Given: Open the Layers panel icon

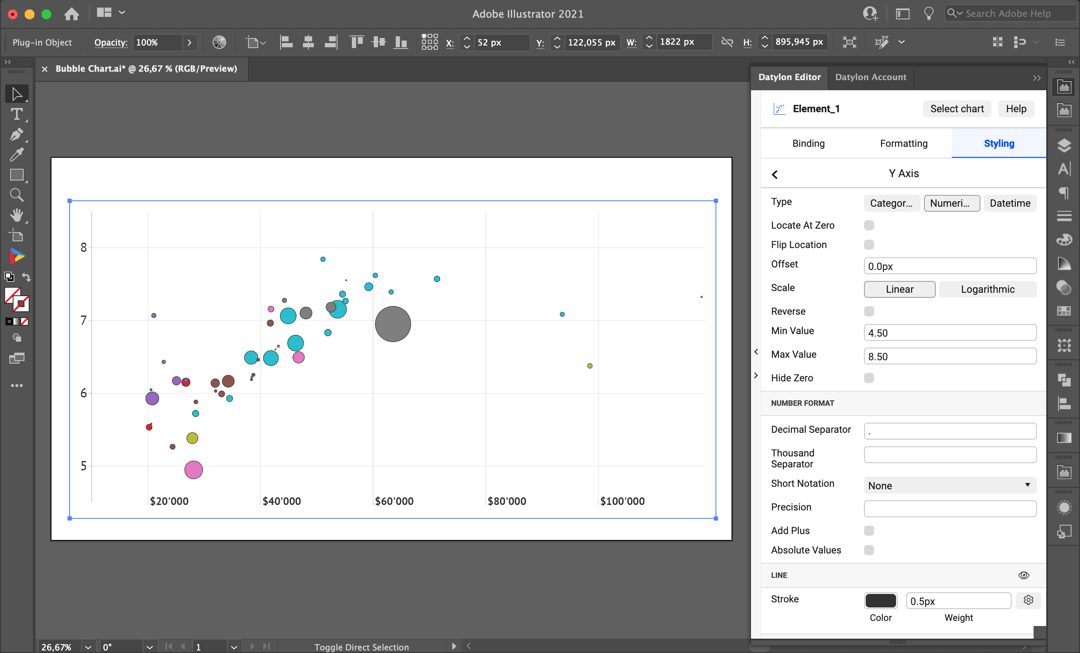Looking at the screenshot, I should click(x=1064, y=143).
